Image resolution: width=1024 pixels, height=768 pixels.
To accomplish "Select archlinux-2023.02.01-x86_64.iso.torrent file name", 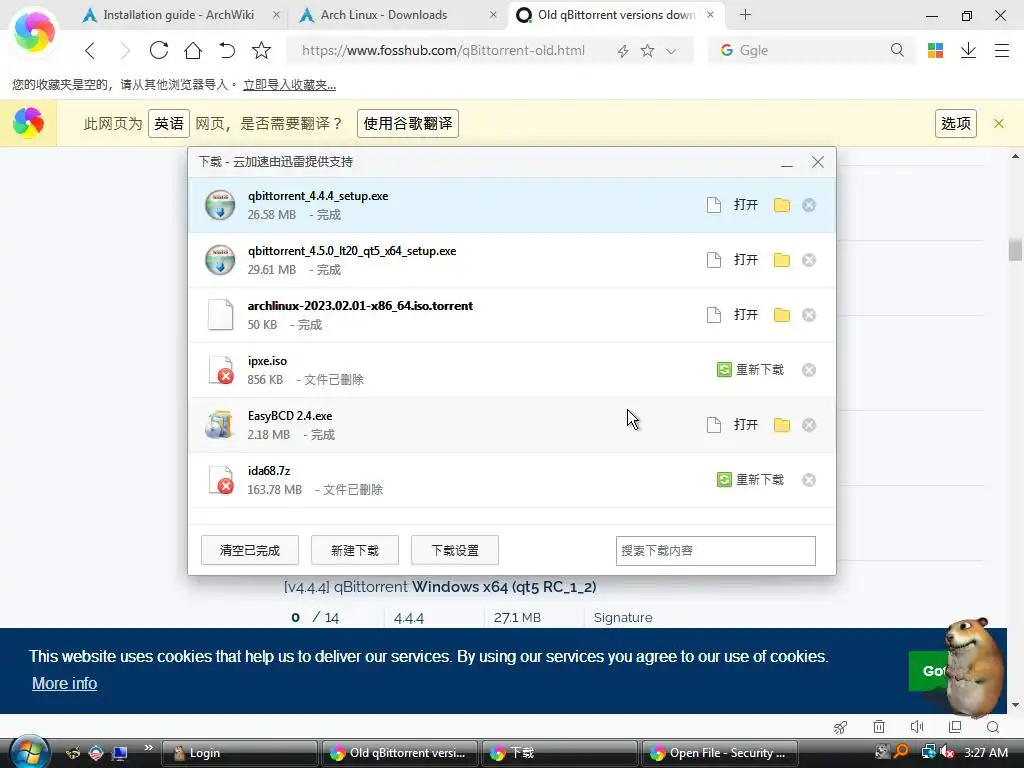I will point(360,306).
